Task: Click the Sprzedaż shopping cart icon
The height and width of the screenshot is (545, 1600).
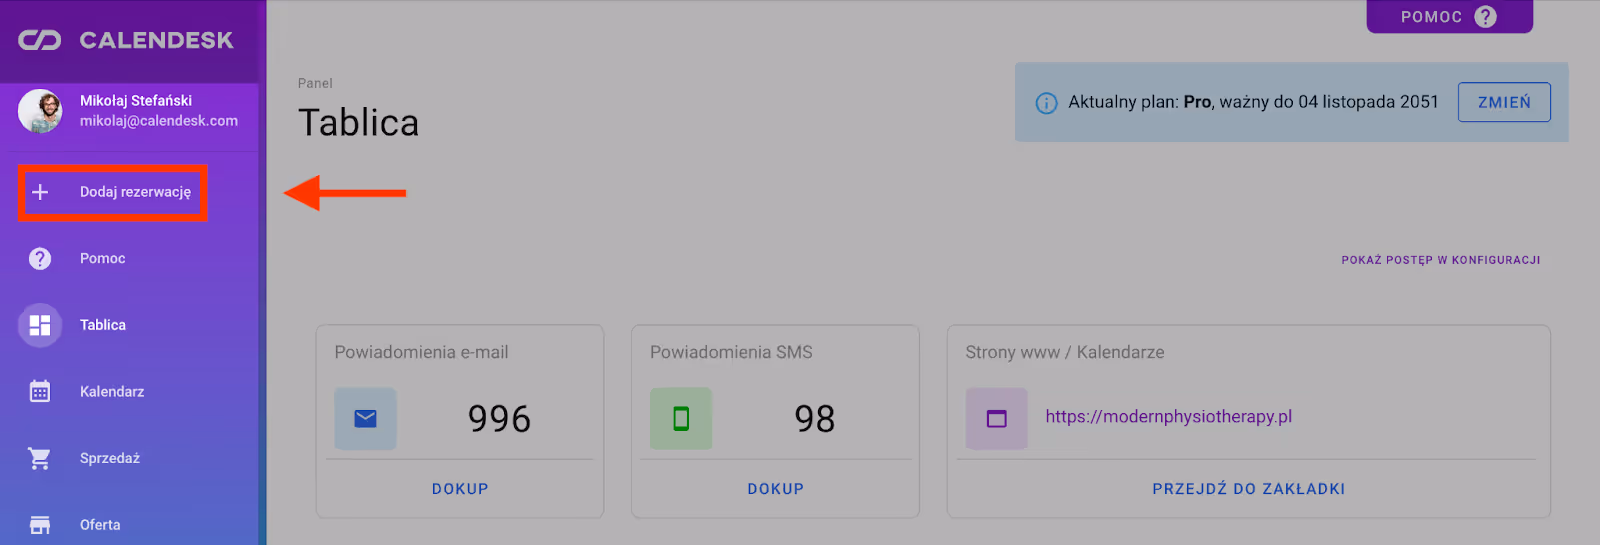Action: point(40,458)
